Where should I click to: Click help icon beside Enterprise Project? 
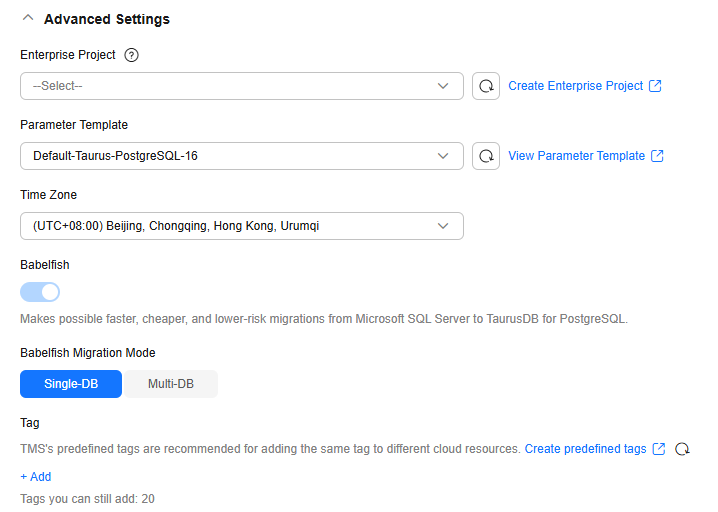click(x=131, y=55)
